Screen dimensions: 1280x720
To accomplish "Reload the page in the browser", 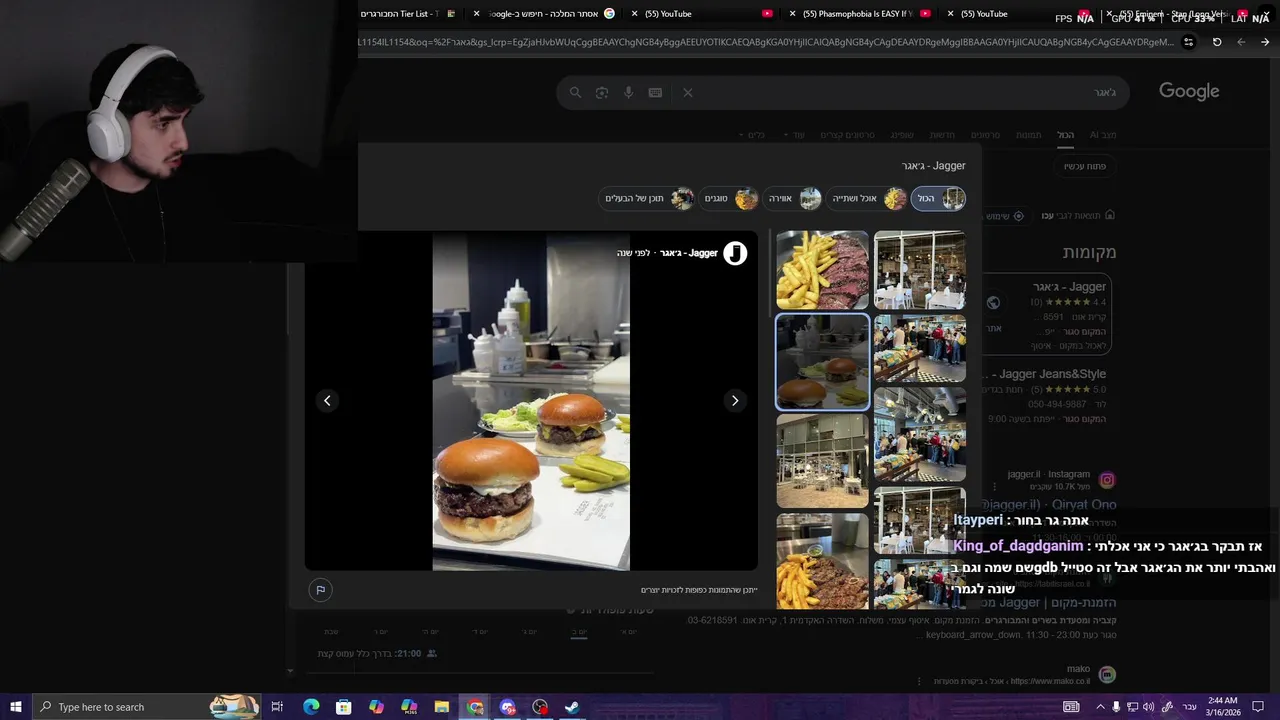I will click(x=1217, y=42).
